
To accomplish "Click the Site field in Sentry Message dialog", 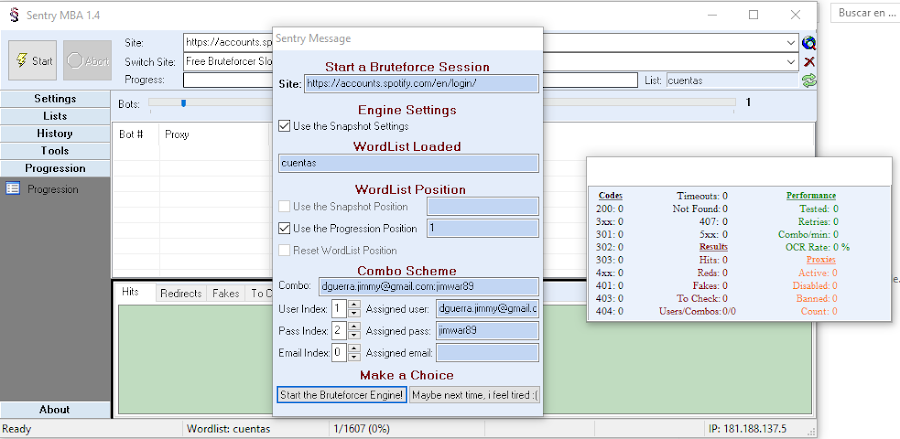I will pyautogui.click(x=421, y=83).
